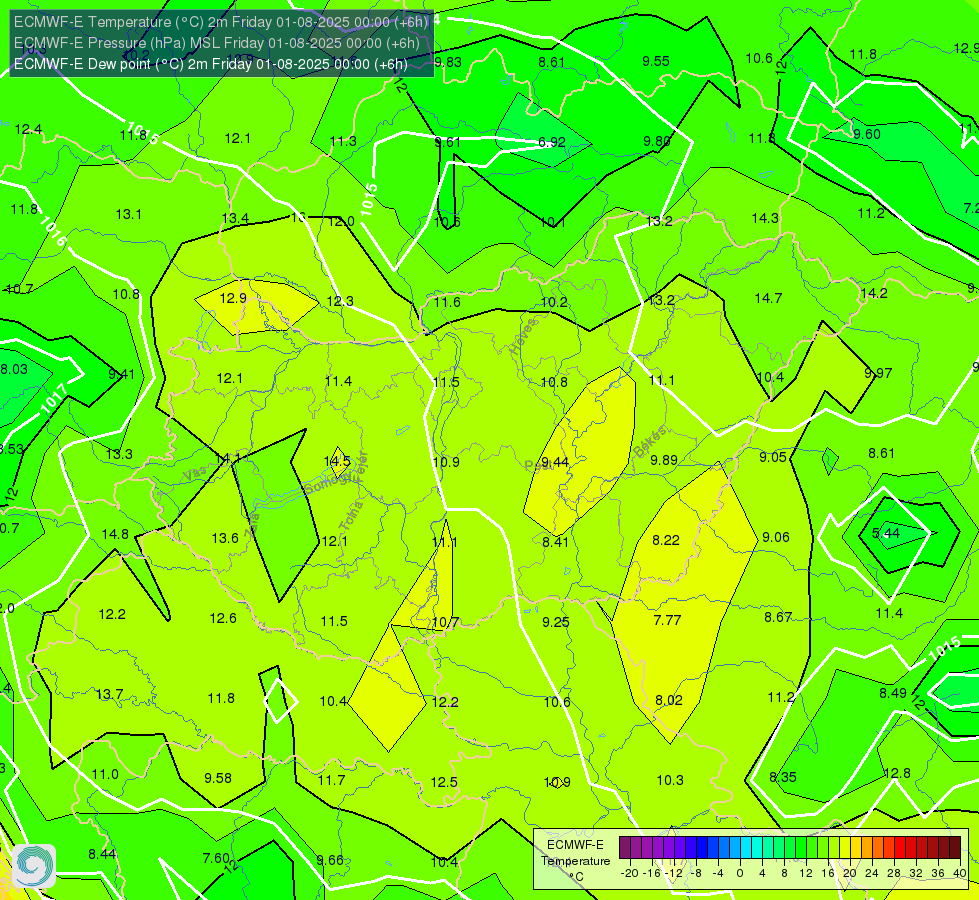Click the 12.3 temperature value
This screenshot has height=900, width=979.
(340, 301)
